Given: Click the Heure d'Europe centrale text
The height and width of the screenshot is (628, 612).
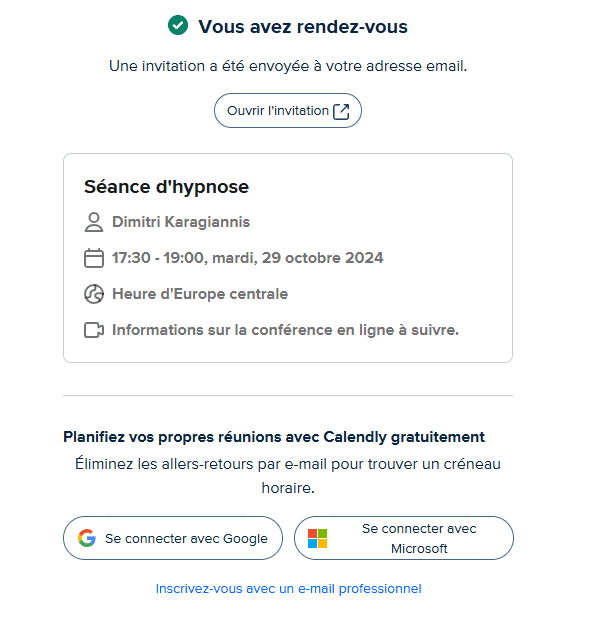Looking at the screenshot, I should [x=200, y=294].
